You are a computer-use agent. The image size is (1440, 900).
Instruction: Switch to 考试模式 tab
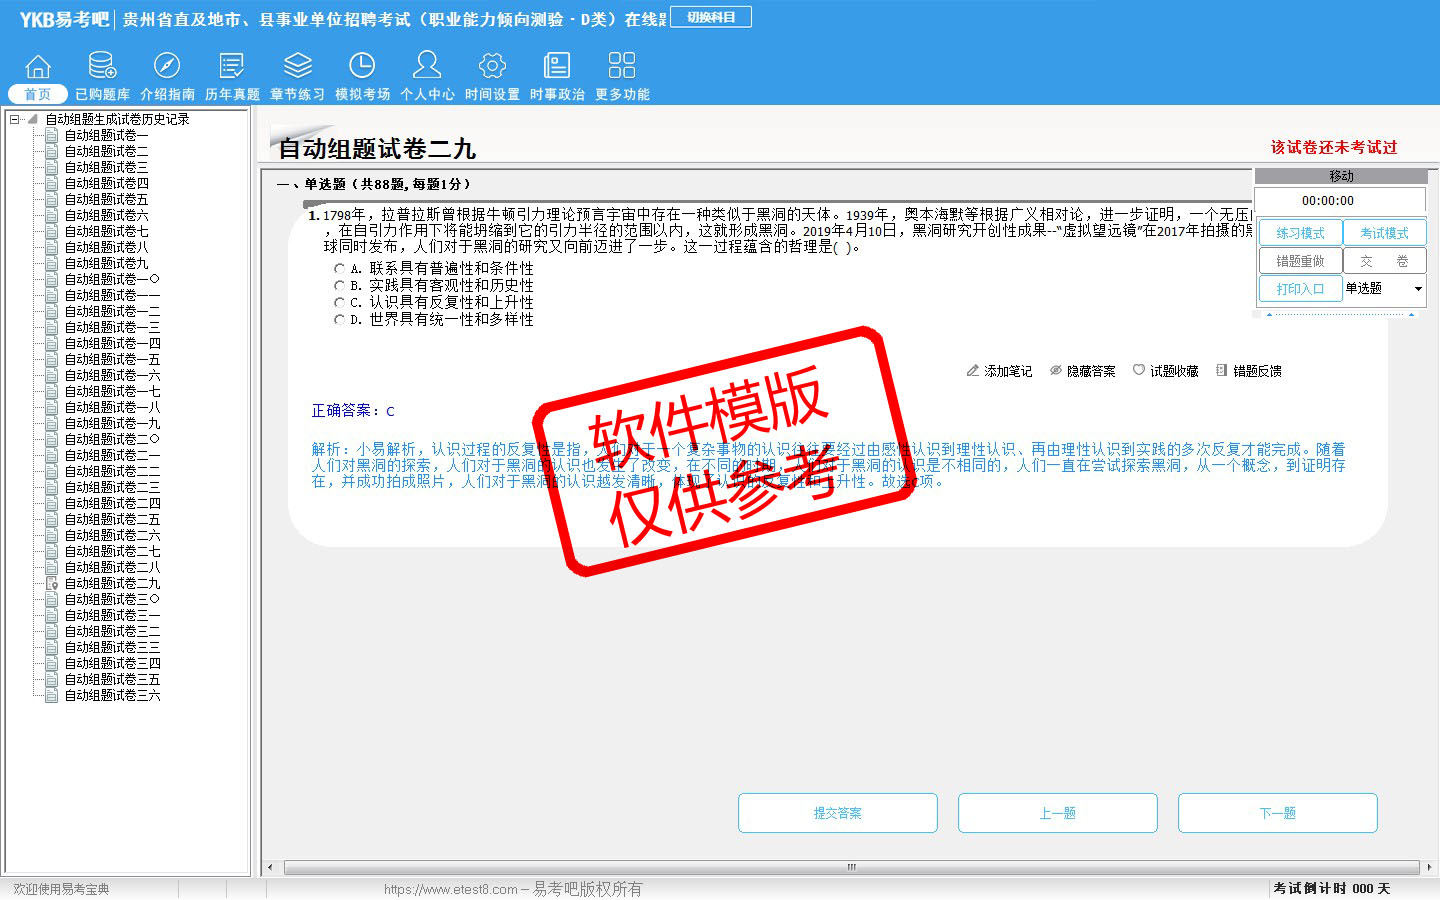click(1384, 233)
